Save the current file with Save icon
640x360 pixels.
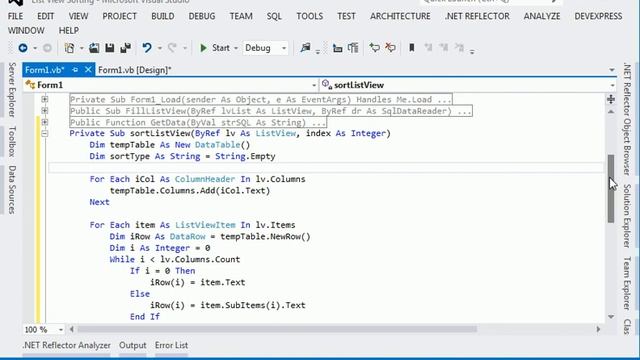[x=110, y=48]
